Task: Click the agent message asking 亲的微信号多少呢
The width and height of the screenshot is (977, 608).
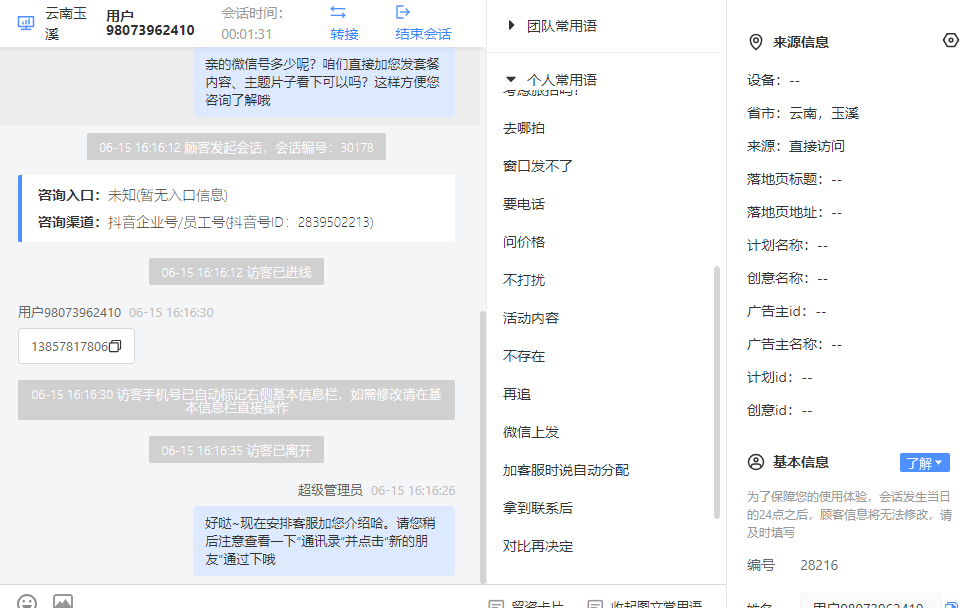Action: click(x=324, y=82)
